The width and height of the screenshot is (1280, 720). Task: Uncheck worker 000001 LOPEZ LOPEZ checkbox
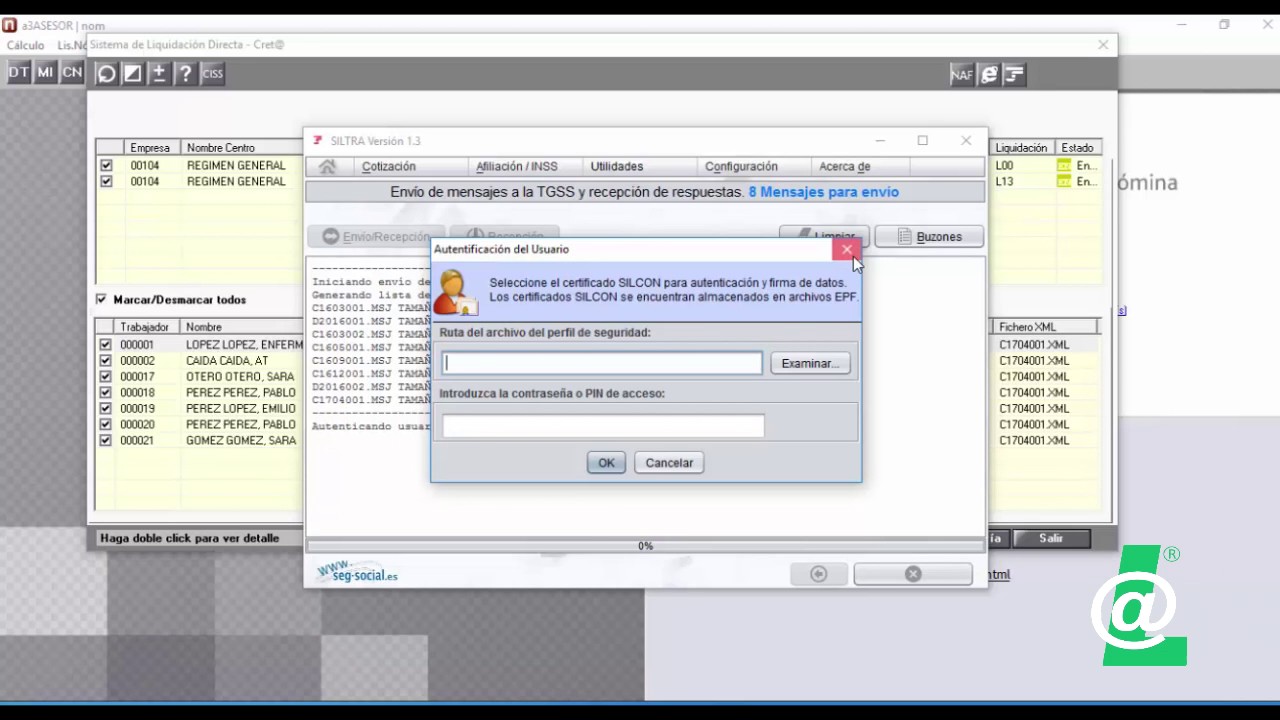coord(106,345)
